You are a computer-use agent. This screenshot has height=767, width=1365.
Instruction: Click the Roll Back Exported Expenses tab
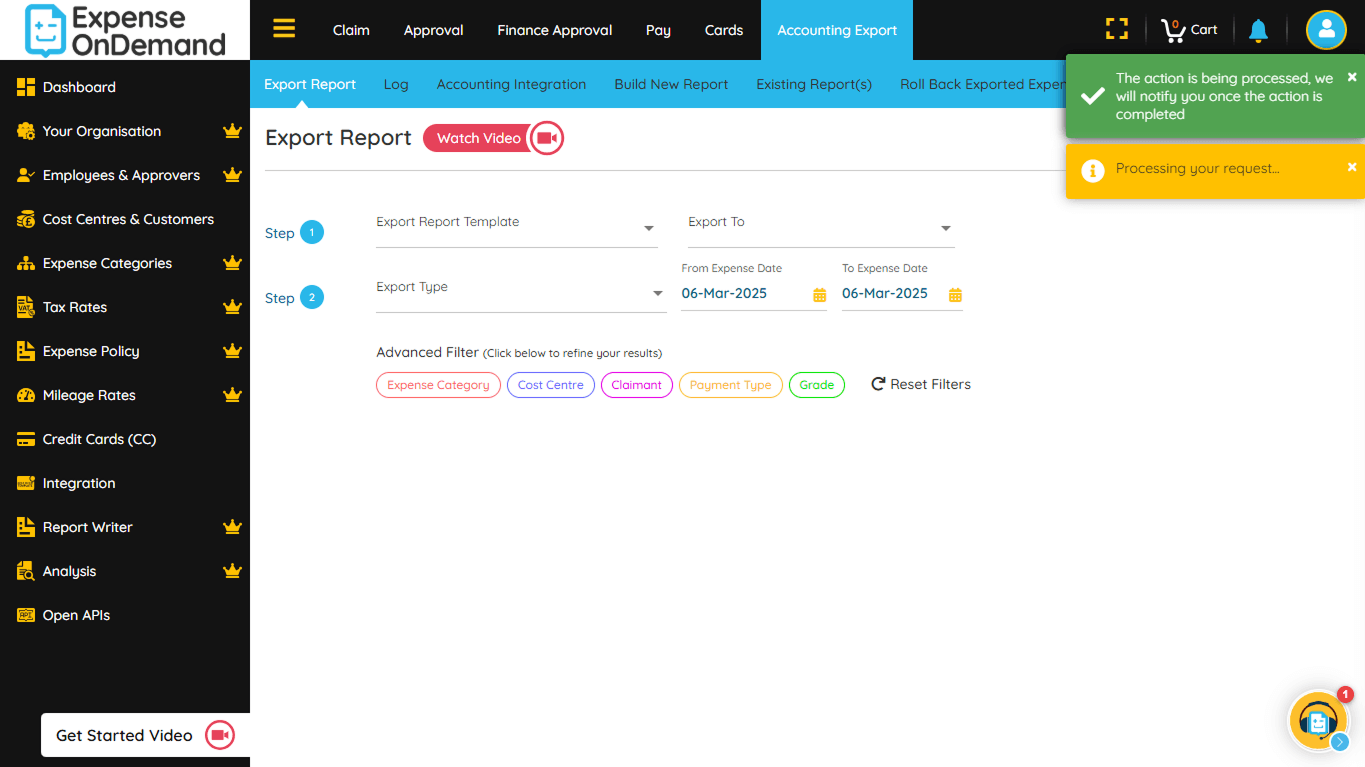pyautogui.click(x=982, y=84)
